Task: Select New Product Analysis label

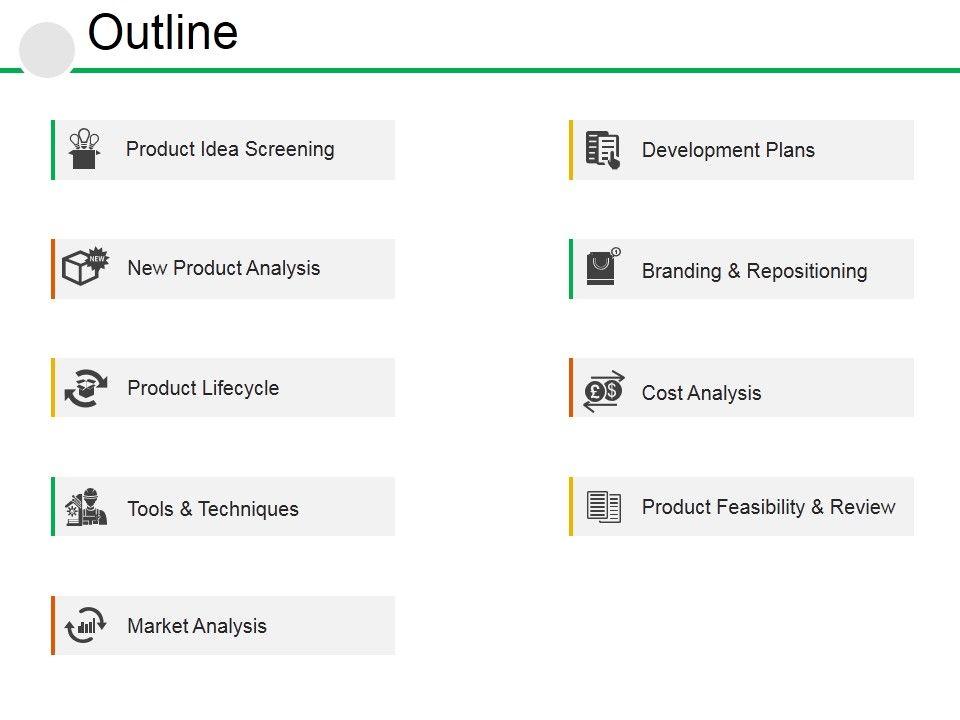Action: (224, 268)
